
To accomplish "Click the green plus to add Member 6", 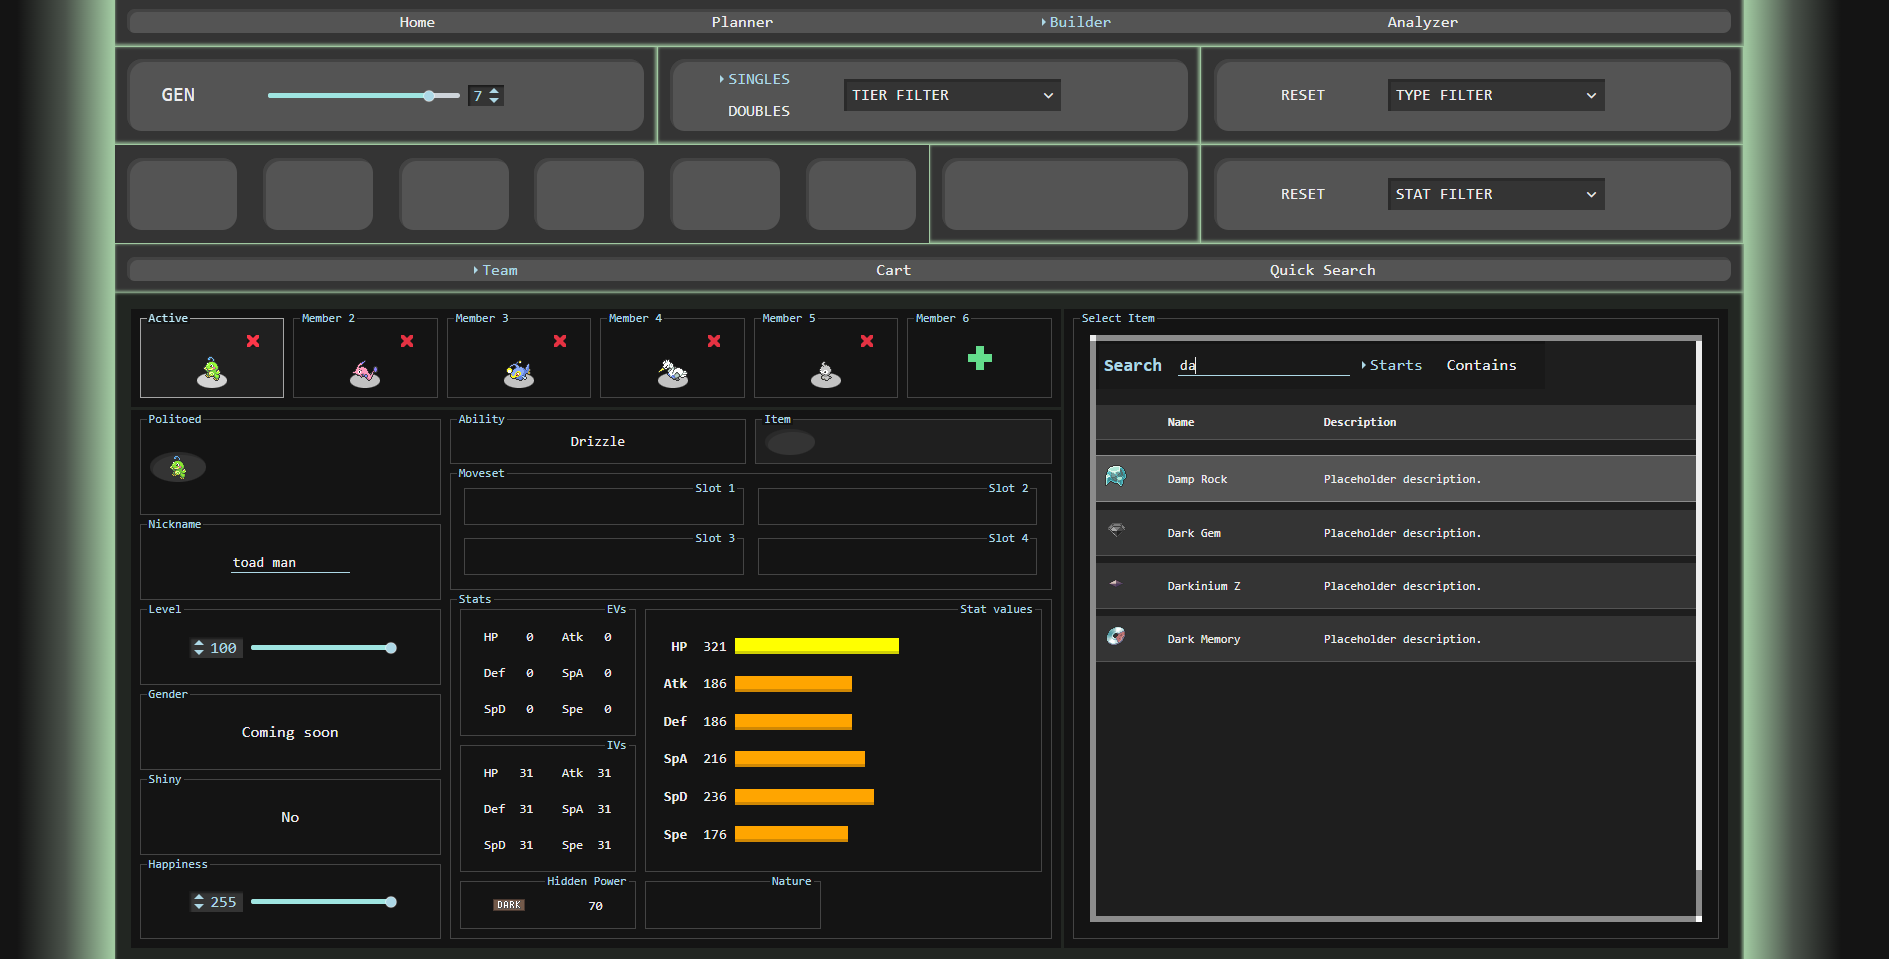I will coord(979,358).
